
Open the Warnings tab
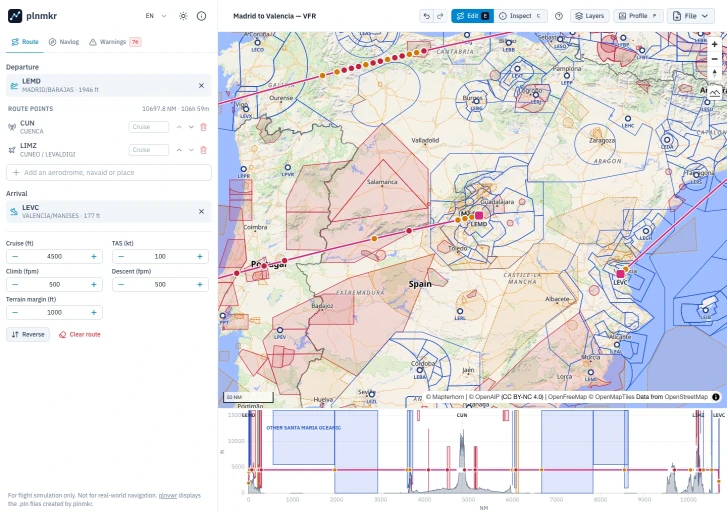pos(114,42)
